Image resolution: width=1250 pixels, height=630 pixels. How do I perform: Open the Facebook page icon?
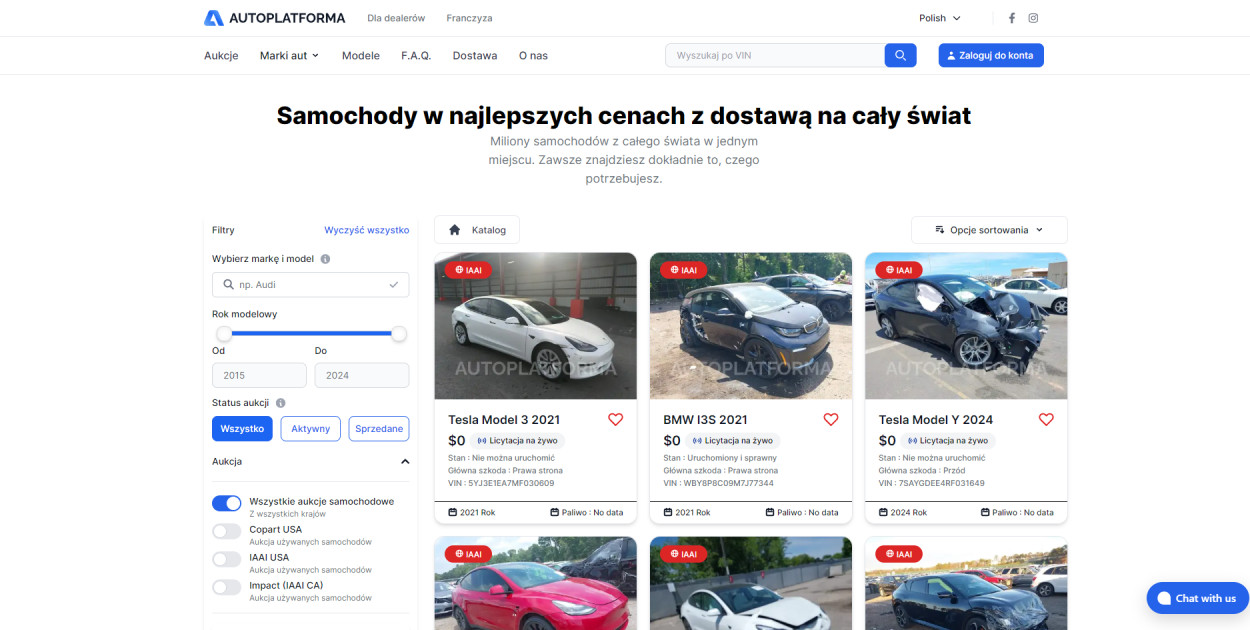coord(1012,18)
